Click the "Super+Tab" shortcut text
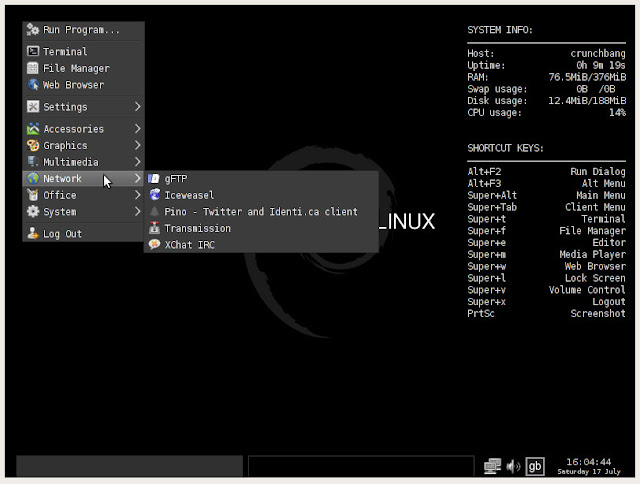This screenshot has width=640, height=484. [492, 207]
